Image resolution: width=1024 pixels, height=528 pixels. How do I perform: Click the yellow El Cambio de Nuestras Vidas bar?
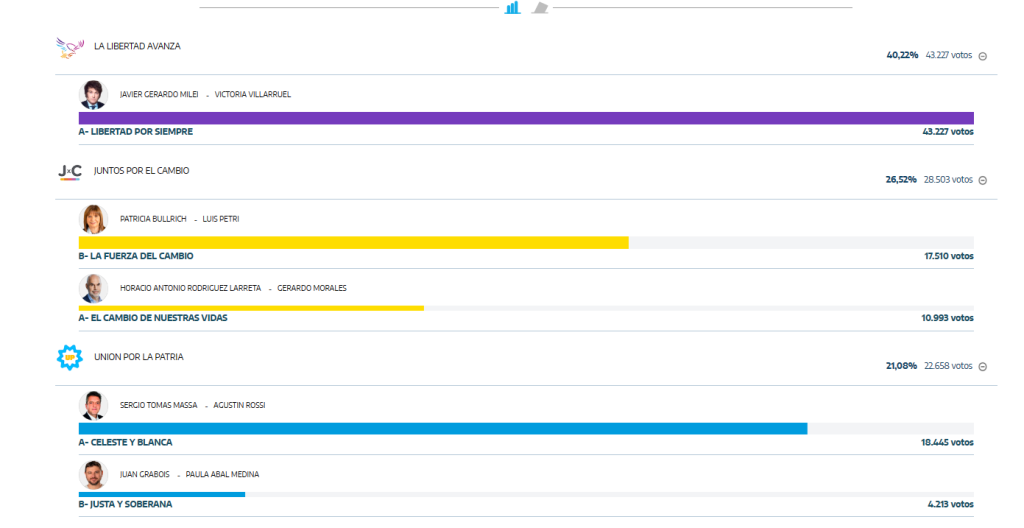251,308
